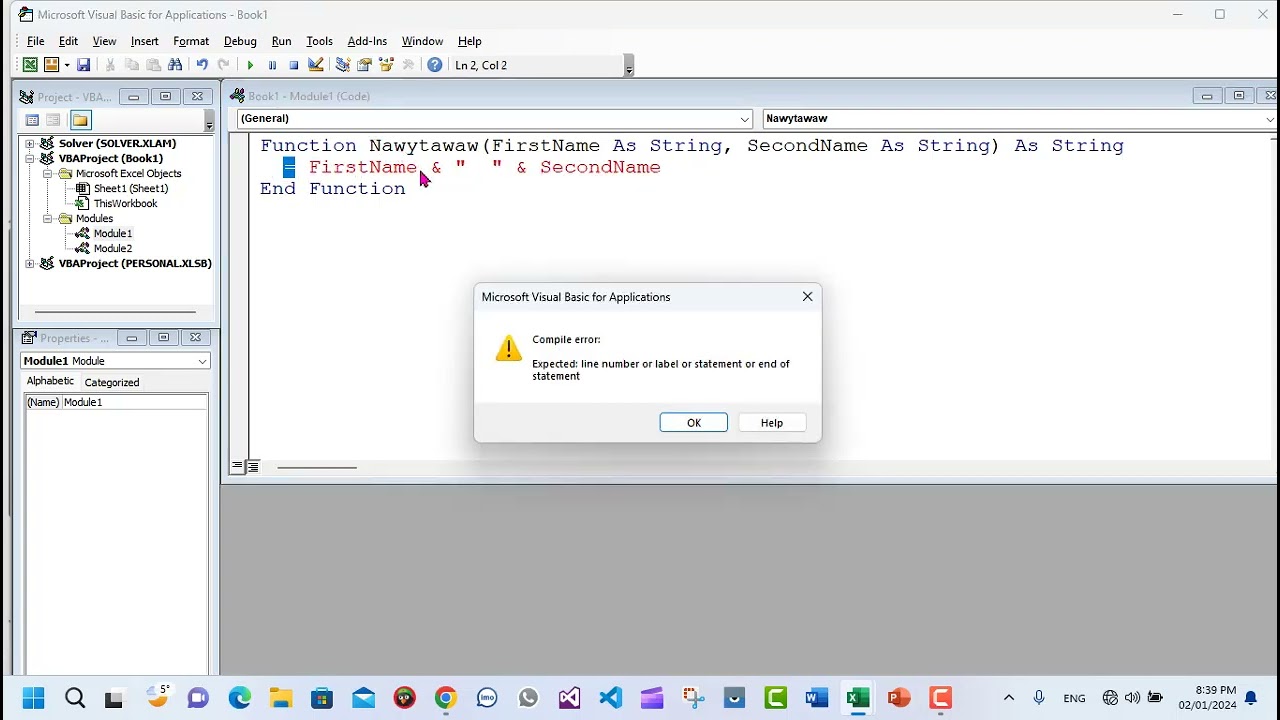Collapse the Modules folder

tap(48, 218)
